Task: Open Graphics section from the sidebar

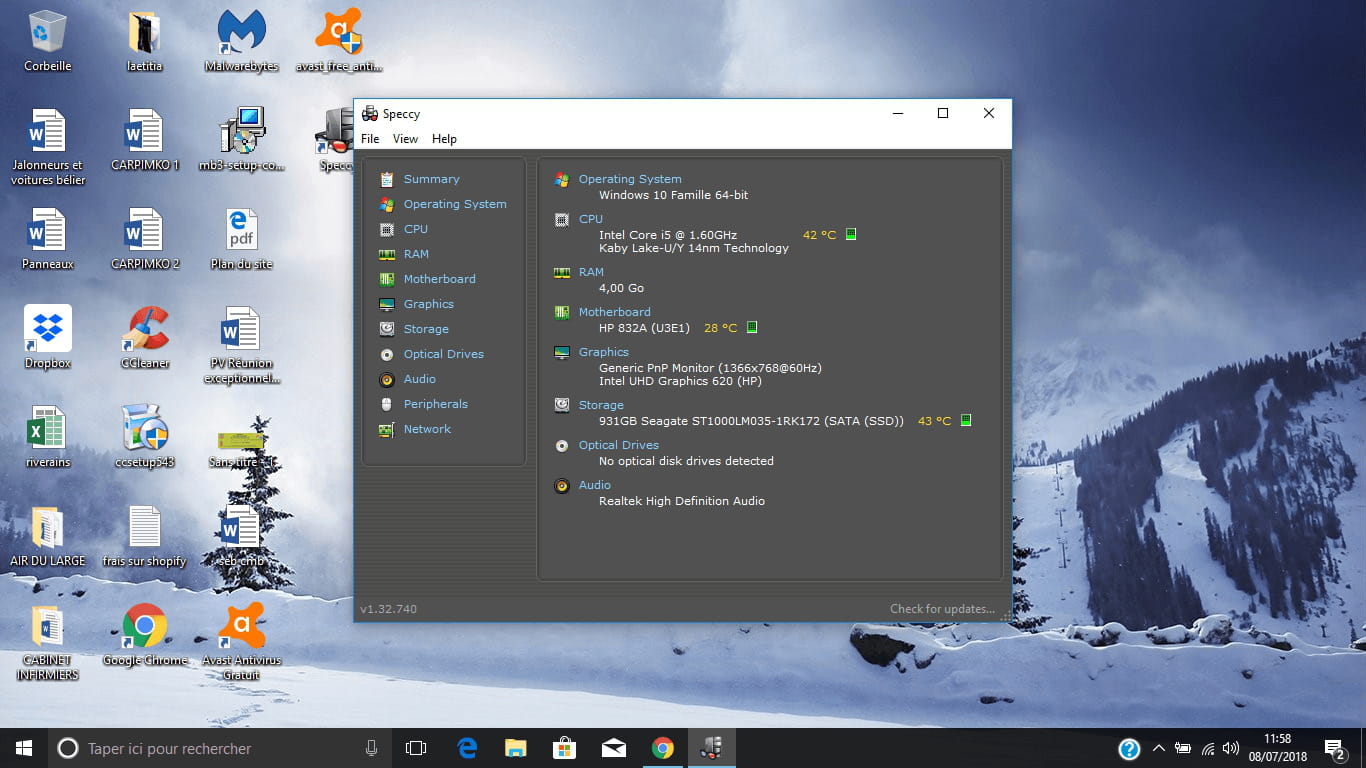Action: (428, 304)
